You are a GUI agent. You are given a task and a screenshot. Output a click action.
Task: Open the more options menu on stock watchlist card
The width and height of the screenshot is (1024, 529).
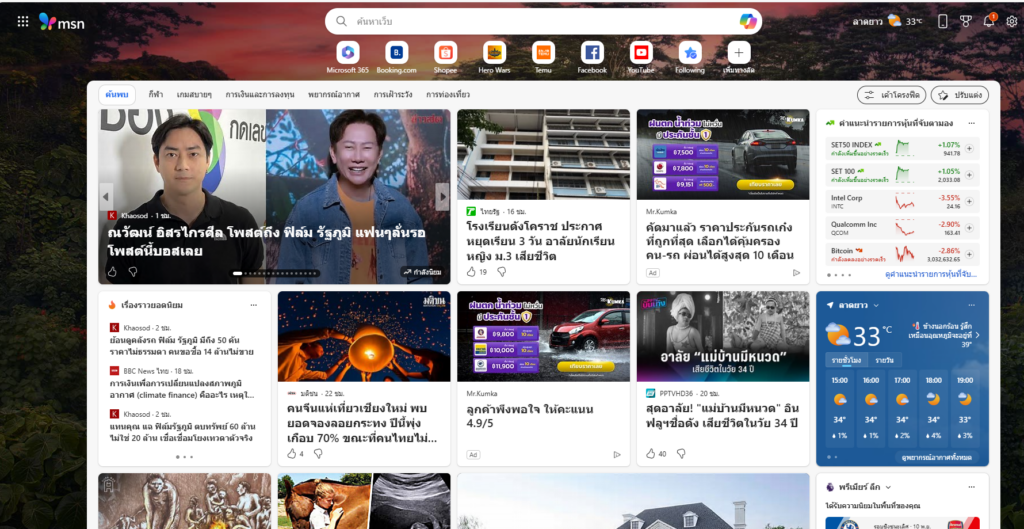(x=973, y=122)
